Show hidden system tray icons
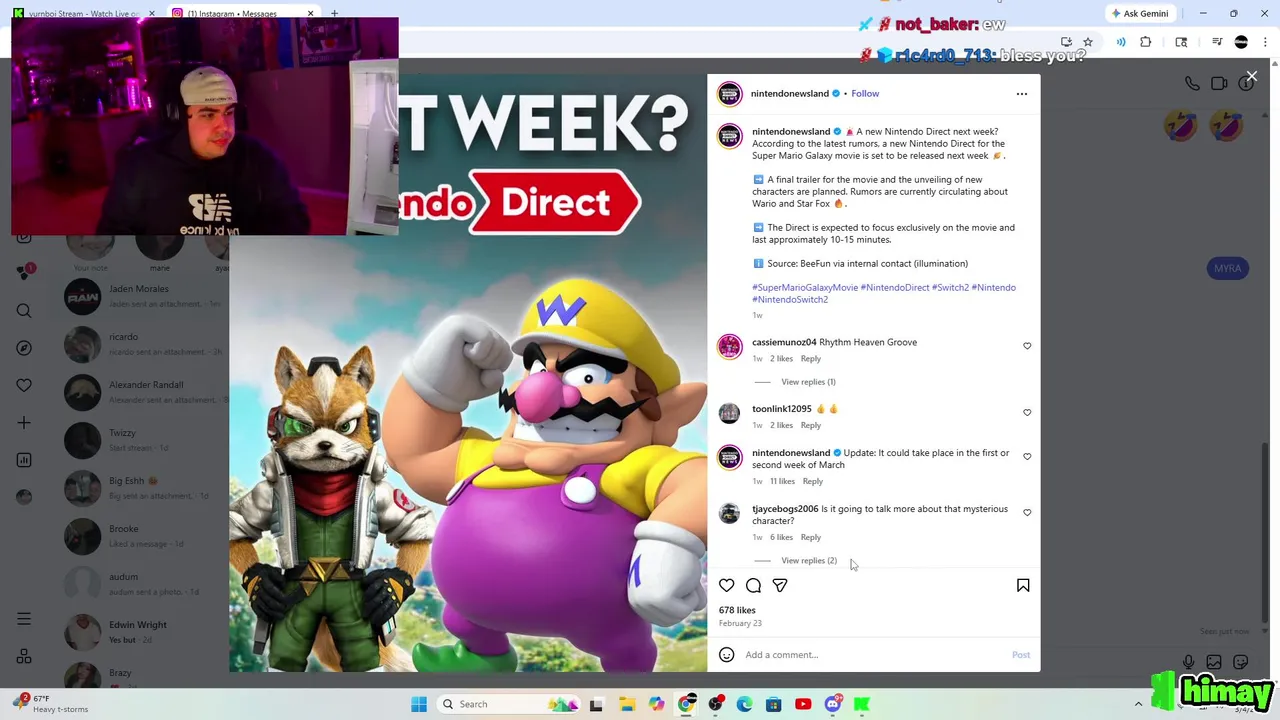Image resolution: width=1280 pixels, height=720 pixels. click(1138, 704)
